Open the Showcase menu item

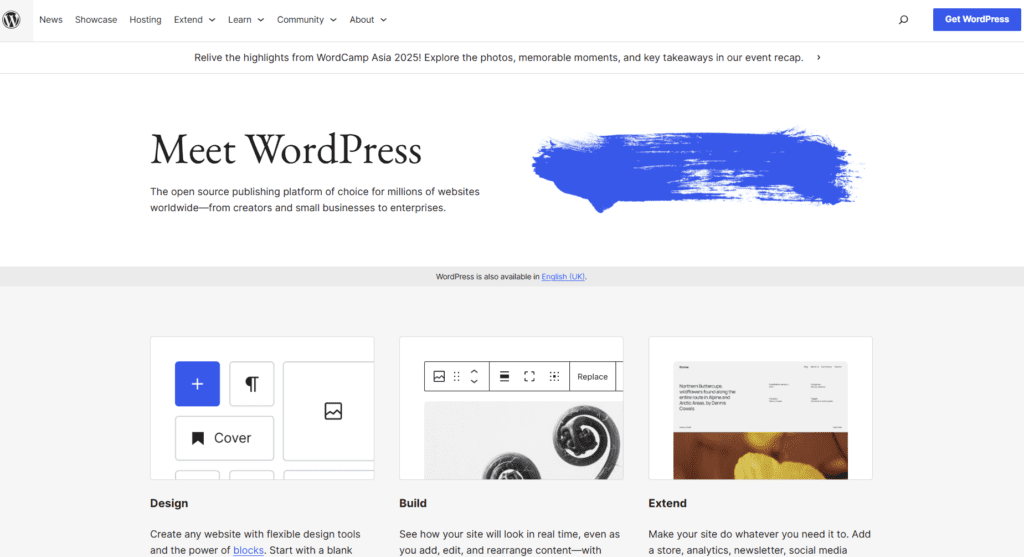click(x=96, y=20)
